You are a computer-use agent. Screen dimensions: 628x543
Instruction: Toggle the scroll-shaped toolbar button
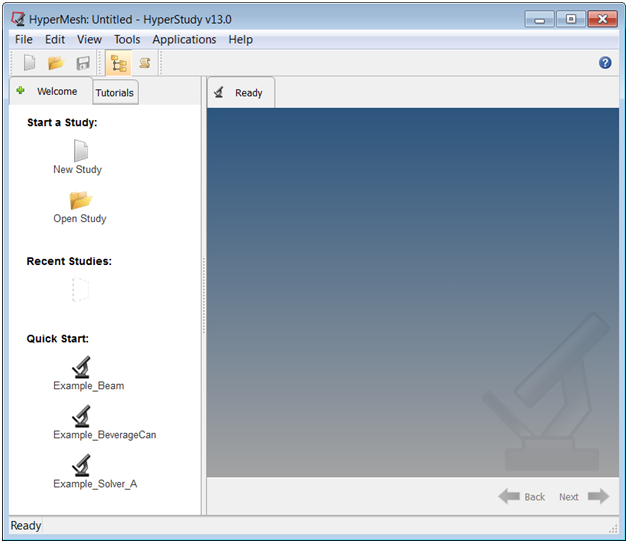point(144,63)
